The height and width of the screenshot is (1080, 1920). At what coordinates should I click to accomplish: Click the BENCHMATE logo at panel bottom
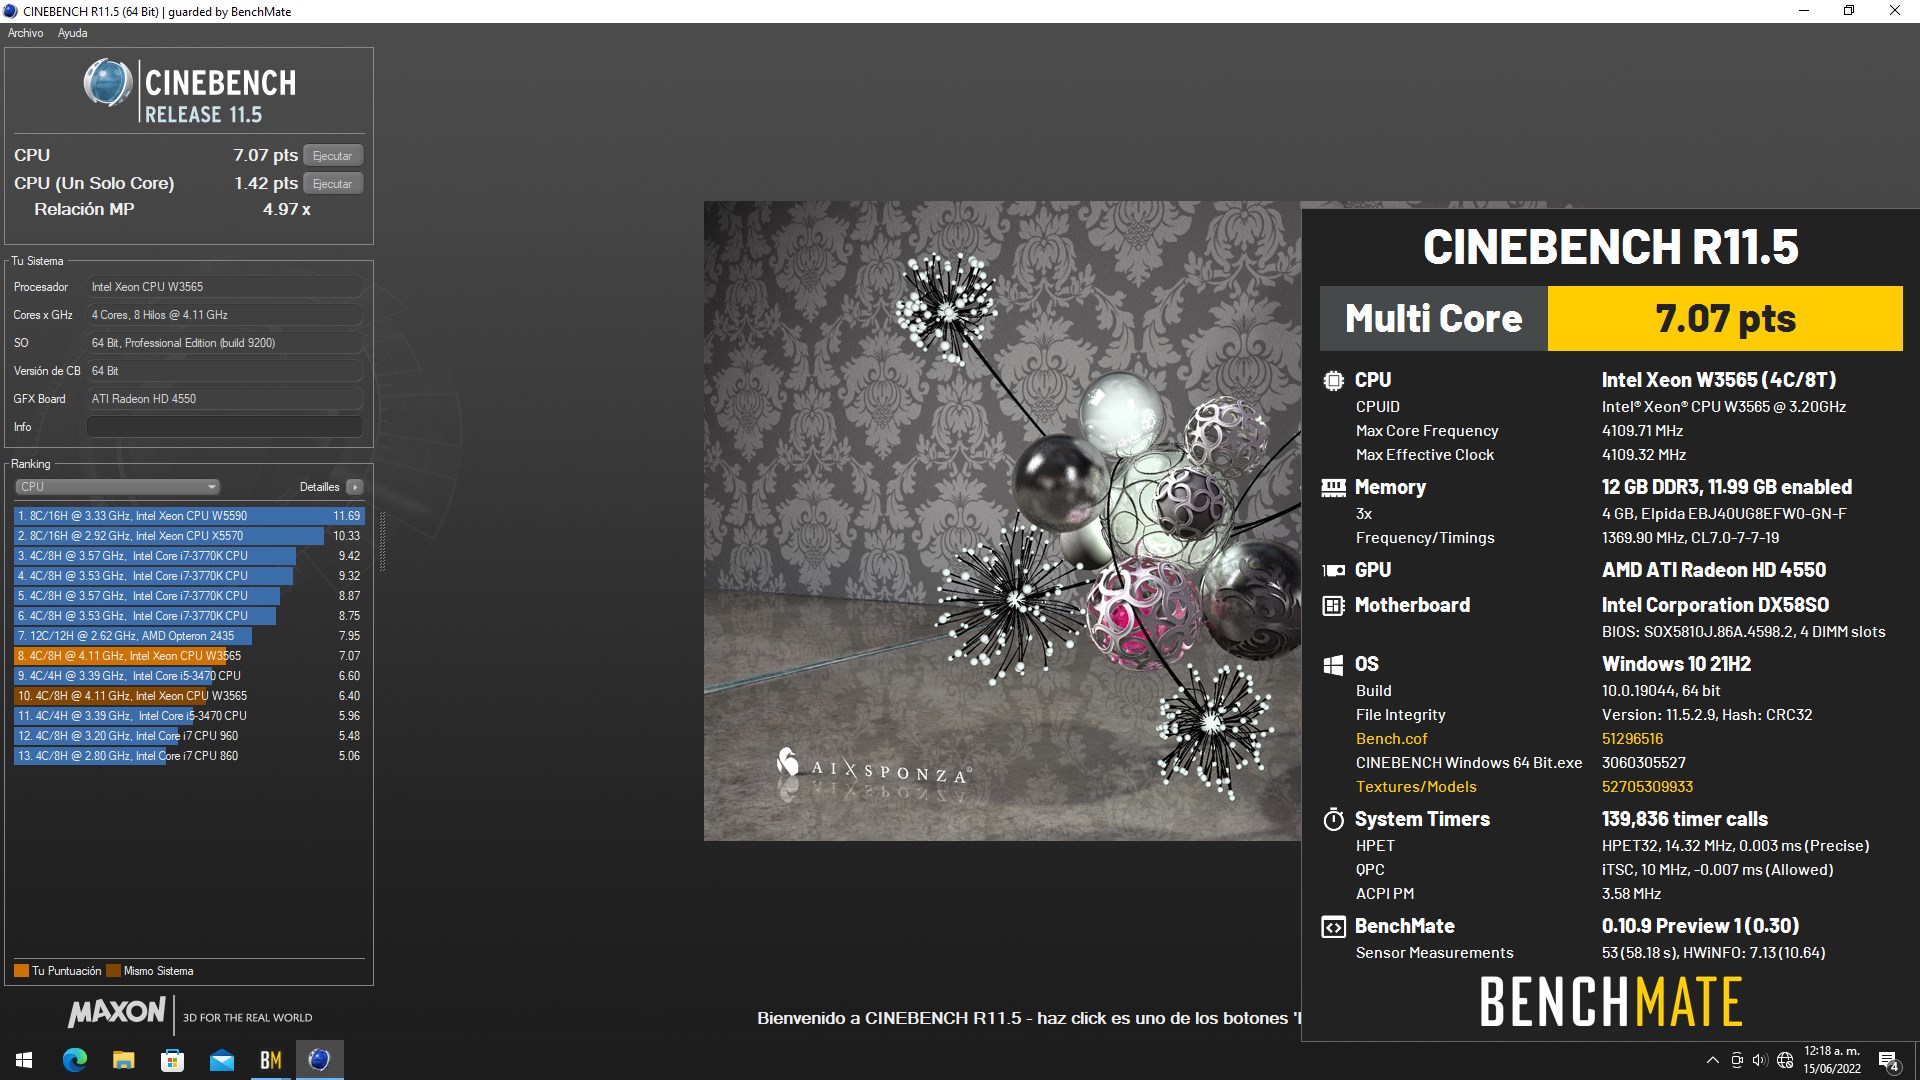(1611, 1002)
